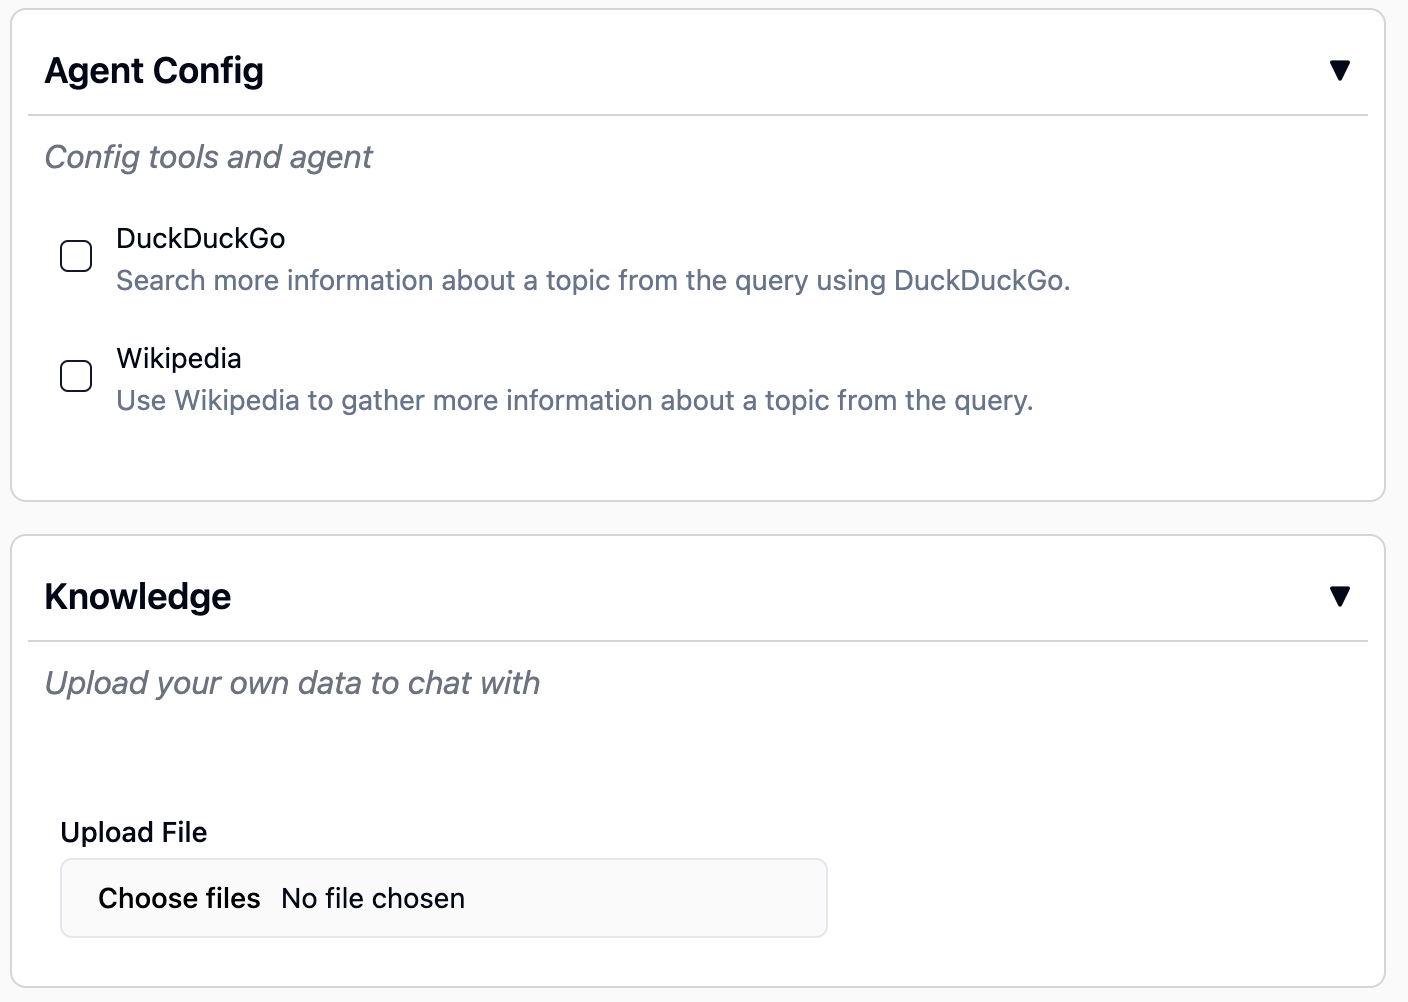This screenshot has width=1408, height=1002.
Task: Enable the DuckDuckGo checkbox
Action: point(76,256)
